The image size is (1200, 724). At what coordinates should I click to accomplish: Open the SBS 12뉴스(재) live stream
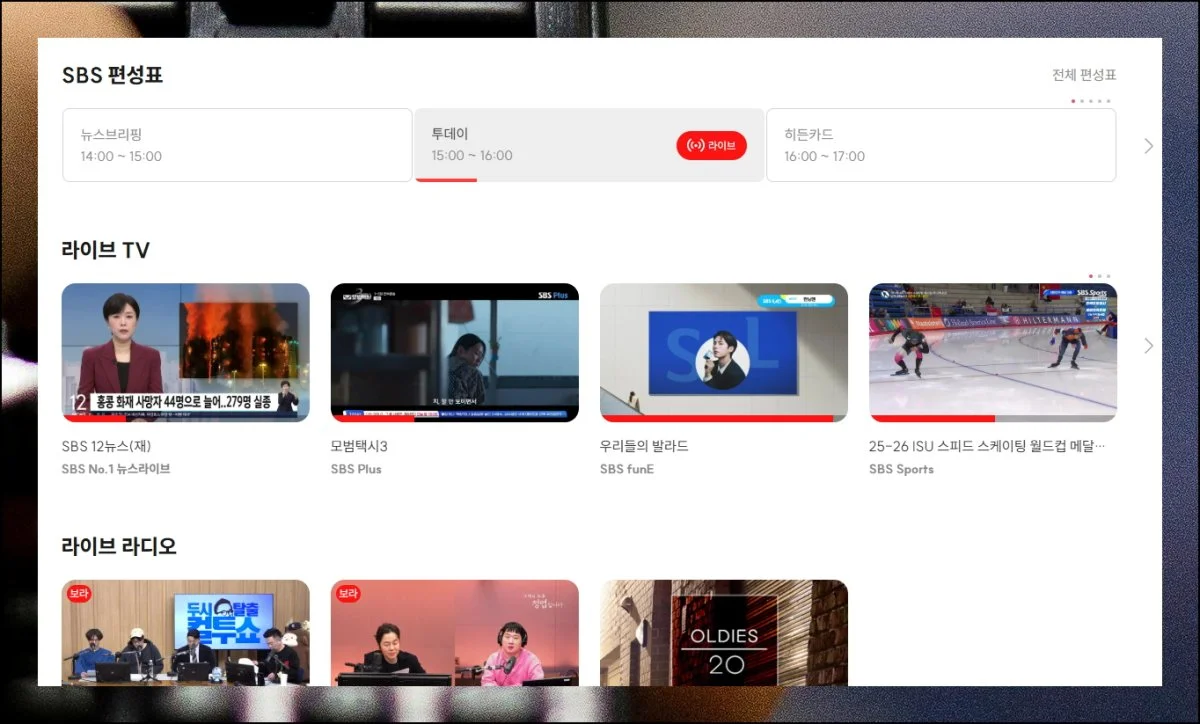coord(185,352)
